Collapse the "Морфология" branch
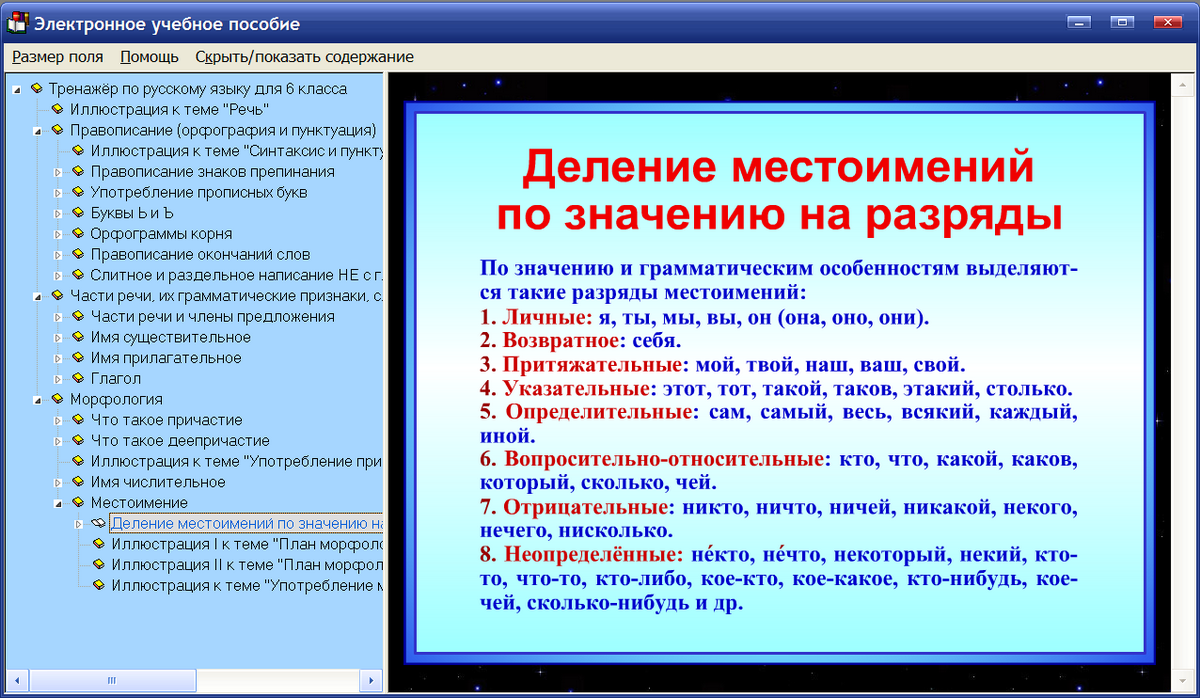Viewport: 1200px width, 698px height. tap(36, 398)
